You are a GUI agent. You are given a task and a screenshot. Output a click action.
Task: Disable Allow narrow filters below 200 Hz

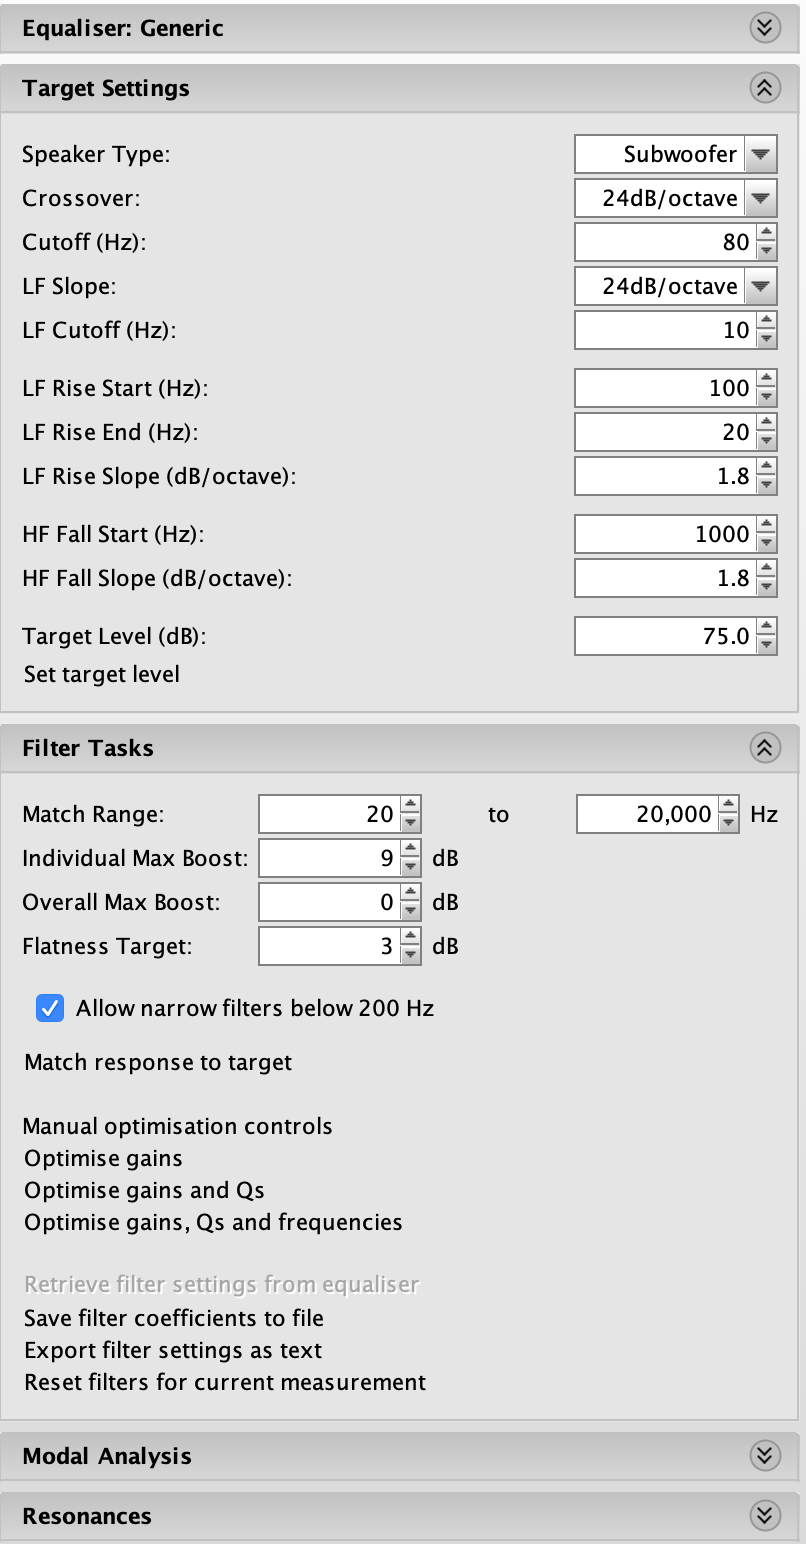coord(49,1008)
